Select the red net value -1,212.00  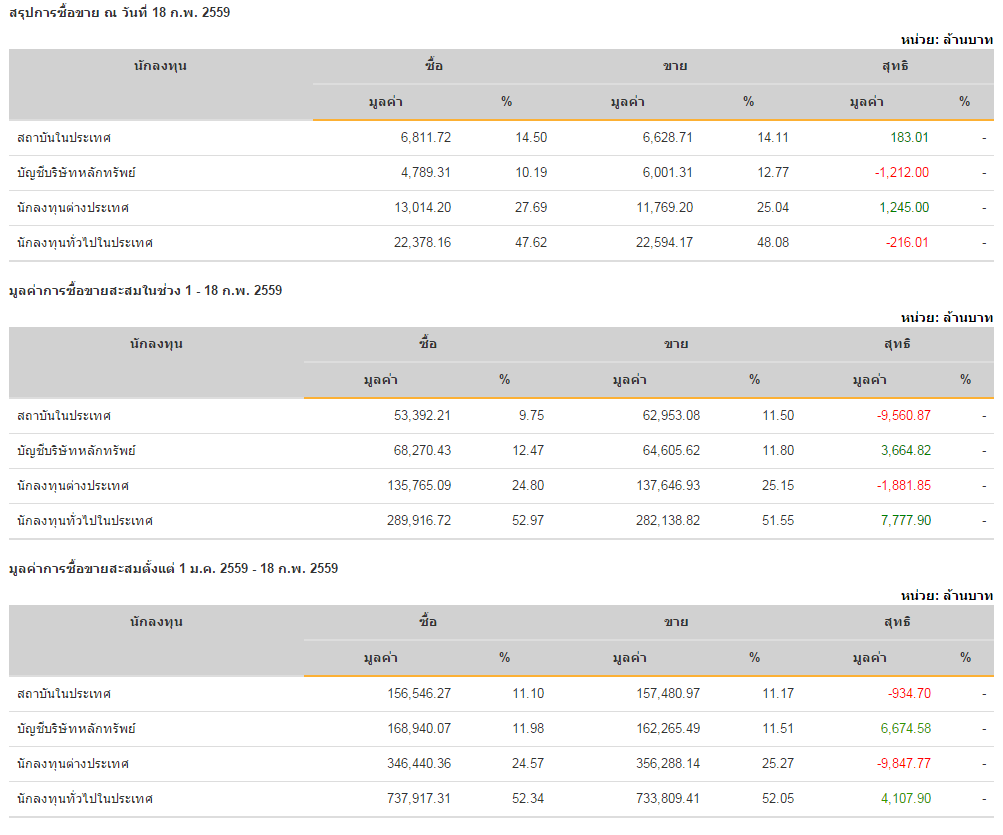coord(901,173)
